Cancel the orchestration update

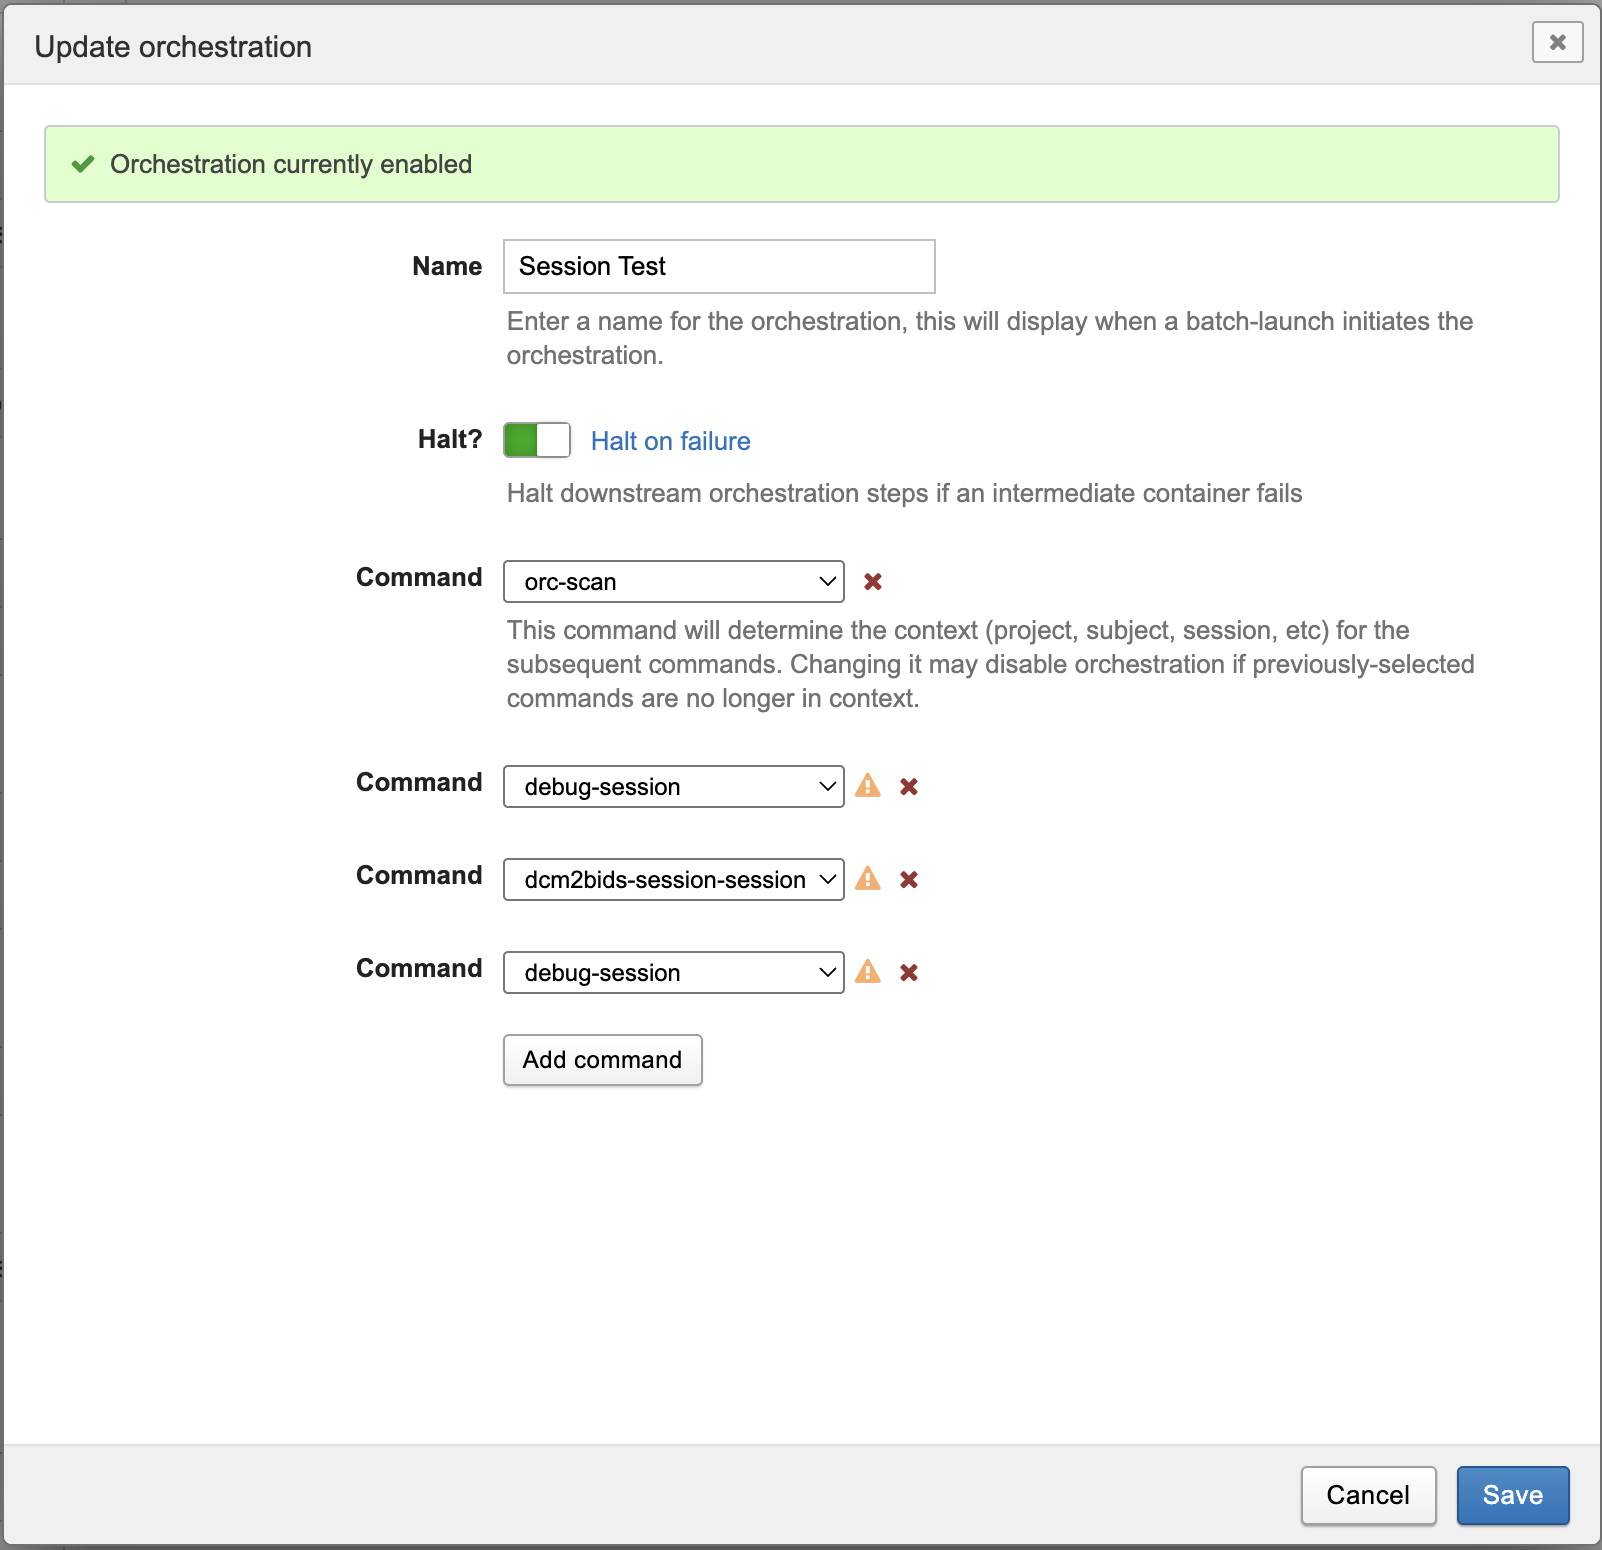[1367, 1495]
